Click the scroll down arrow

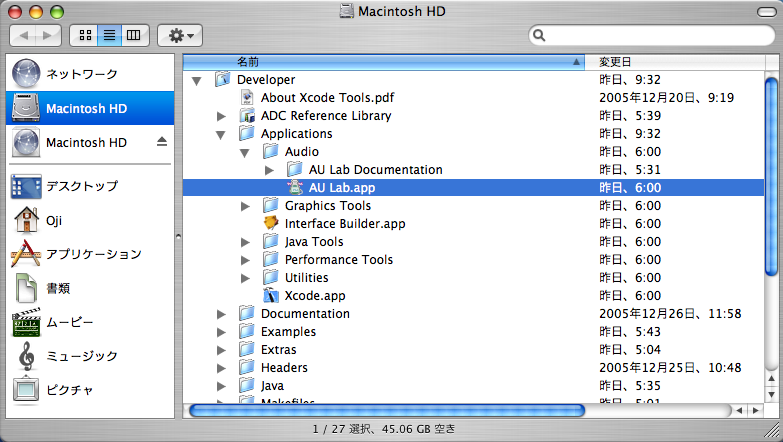772,395
